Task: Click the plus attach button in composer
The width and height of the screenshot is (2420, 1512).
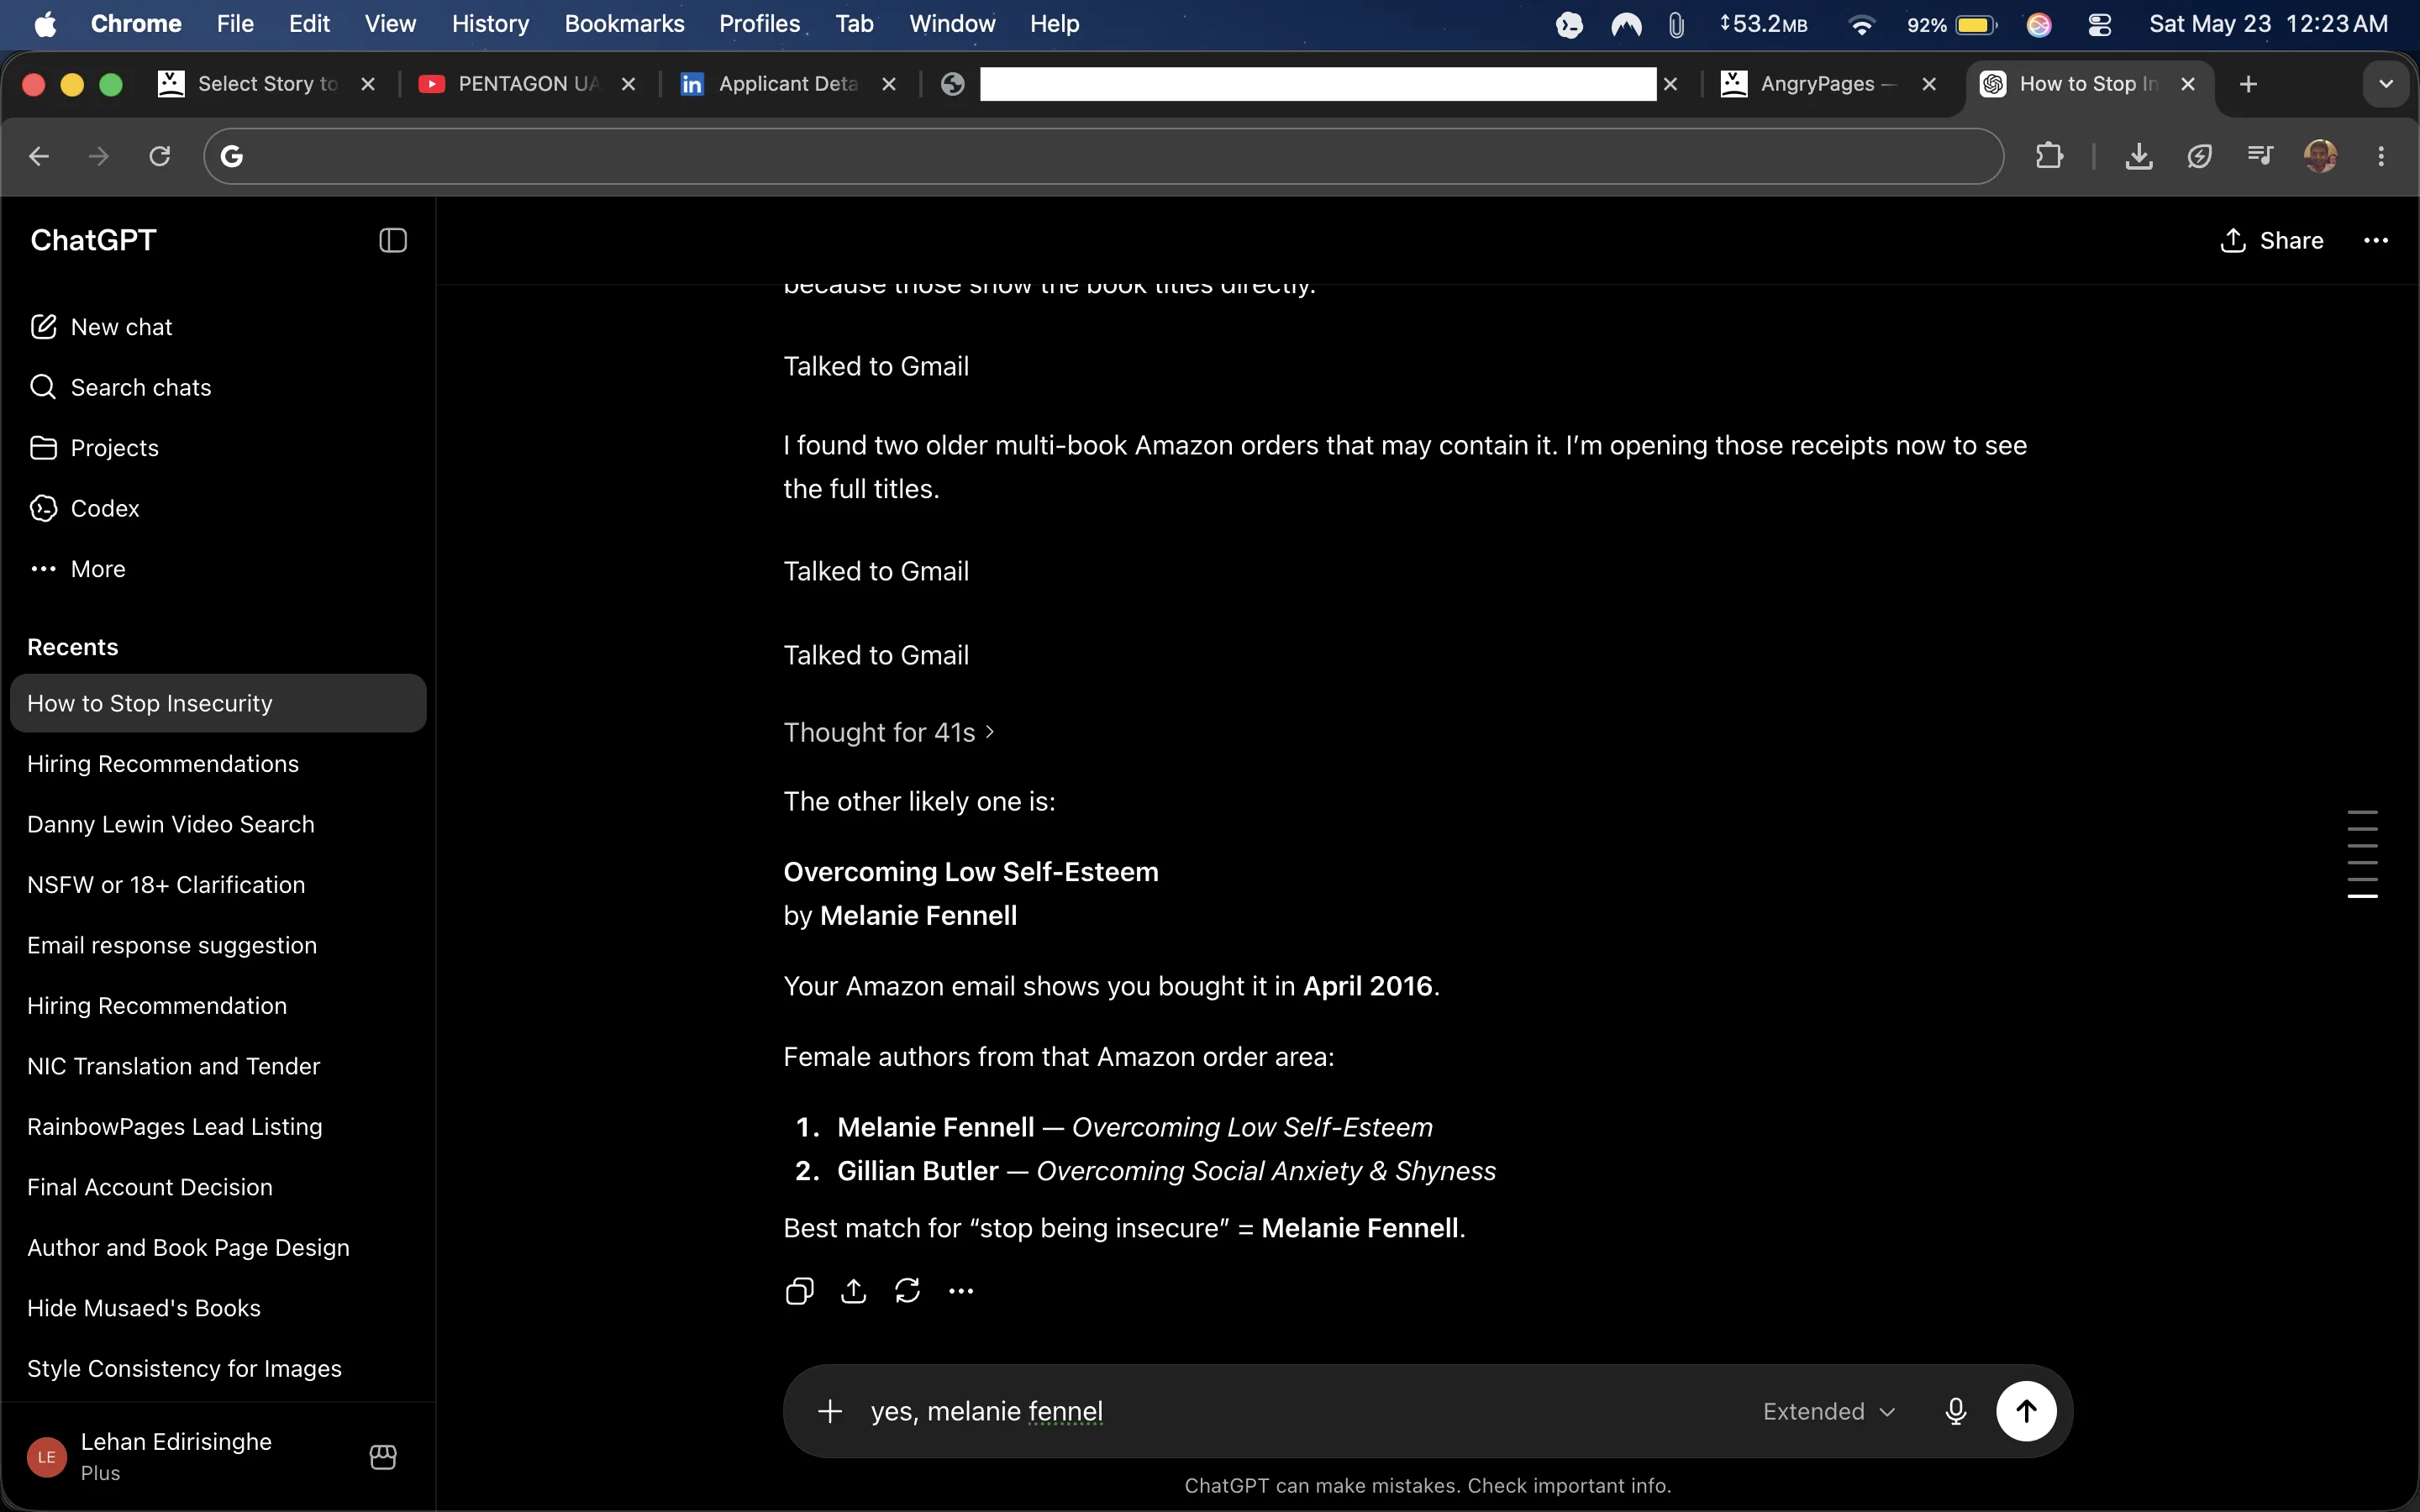Action: tap(830, 1411)
